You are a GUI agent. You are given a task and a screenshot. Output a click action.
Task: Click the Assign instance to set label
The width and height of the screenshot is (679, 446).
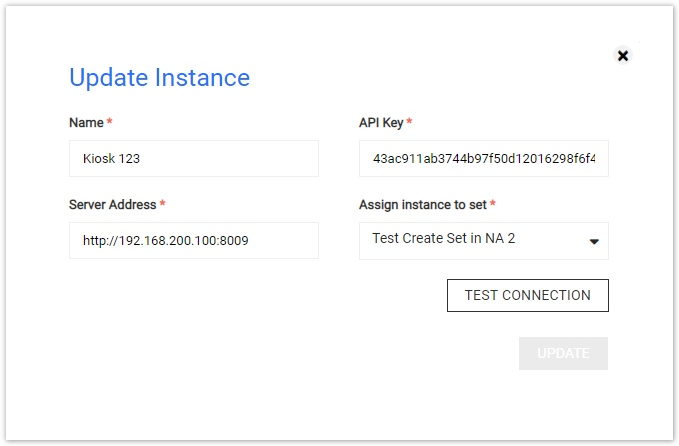[423, 204]
